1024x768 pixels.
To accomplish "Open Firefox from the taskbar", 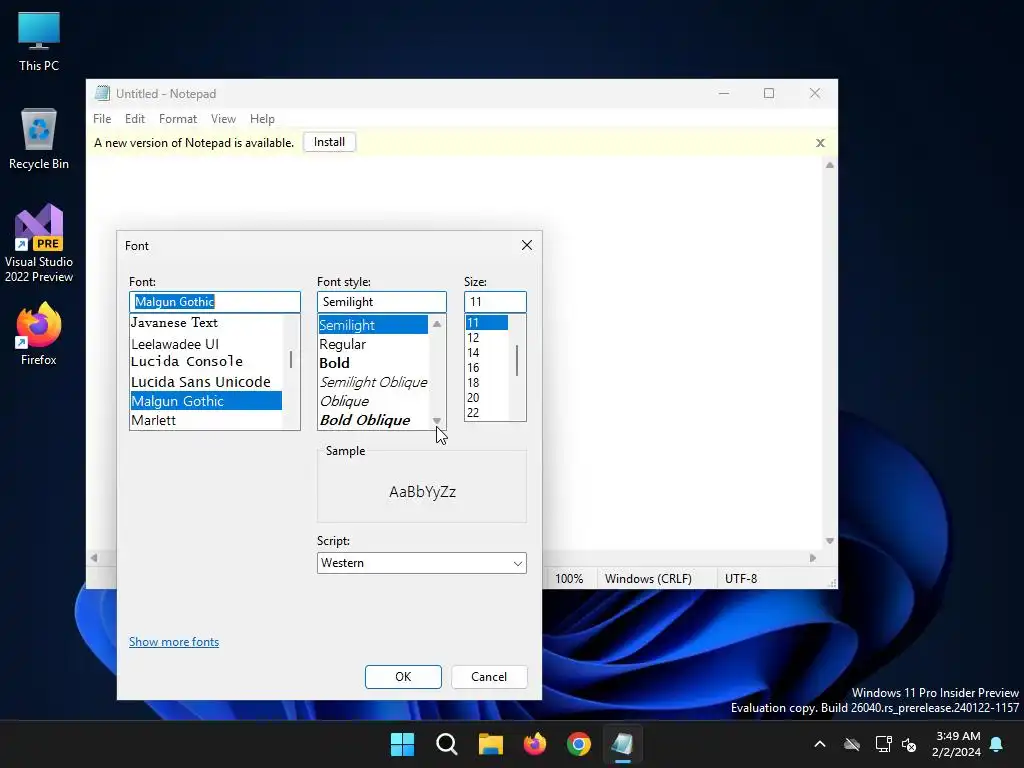I will 534,744.
